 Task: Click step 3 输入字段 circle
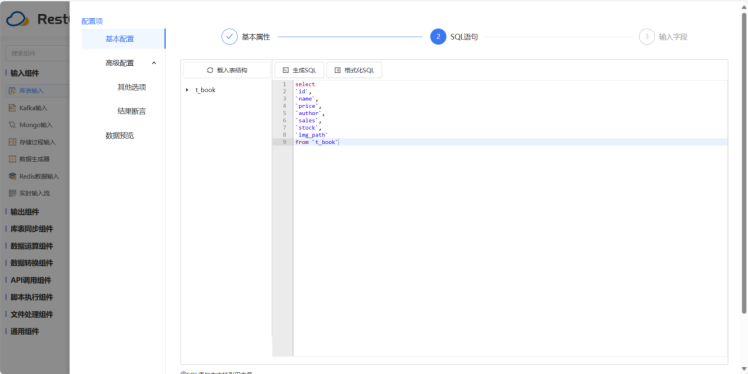[x=647, y=37]
